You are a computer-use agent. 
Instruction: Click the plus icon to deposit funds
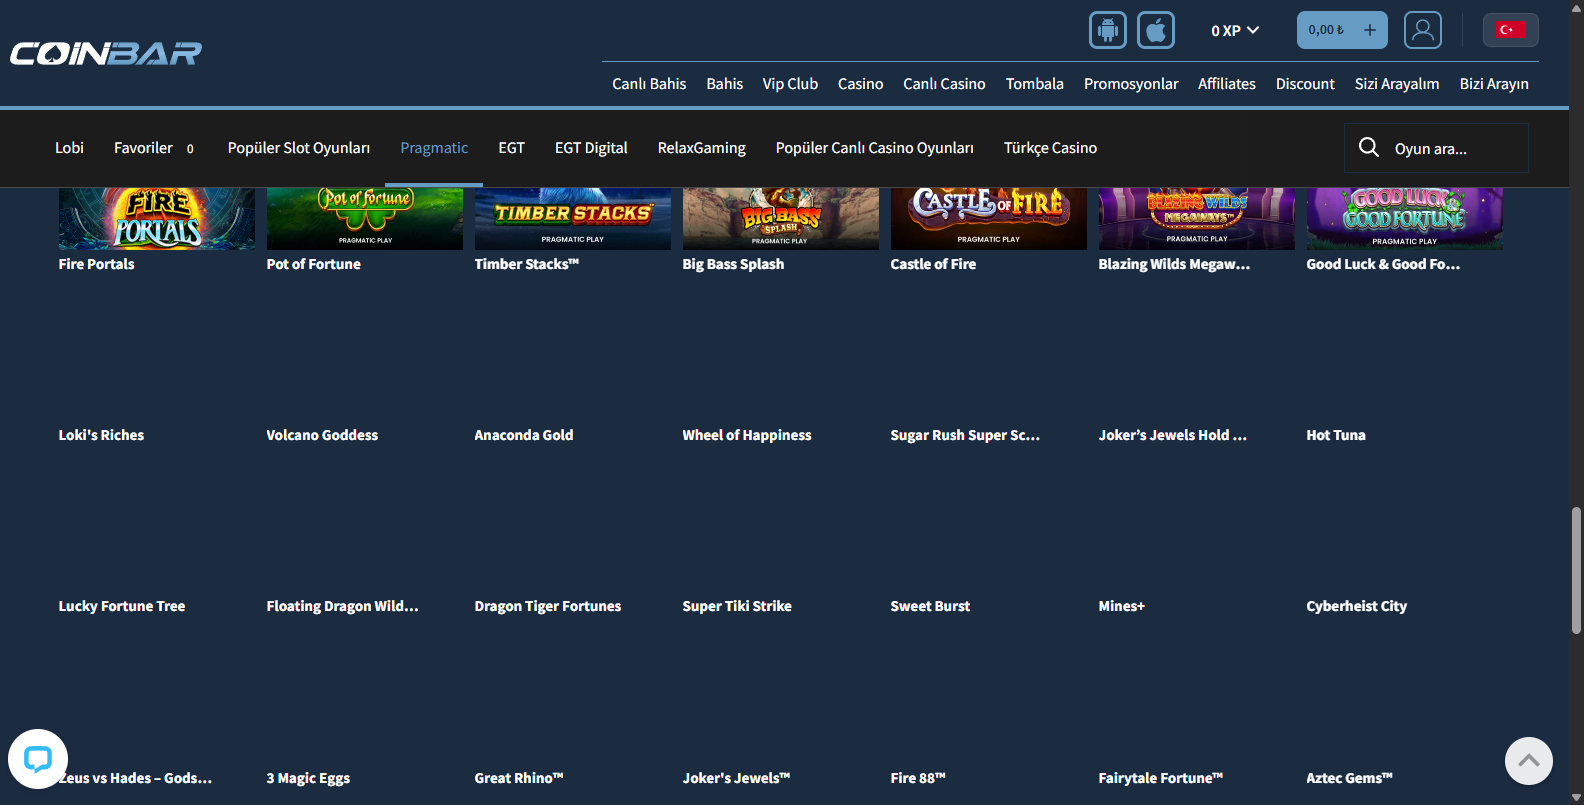click(1370, 30)
